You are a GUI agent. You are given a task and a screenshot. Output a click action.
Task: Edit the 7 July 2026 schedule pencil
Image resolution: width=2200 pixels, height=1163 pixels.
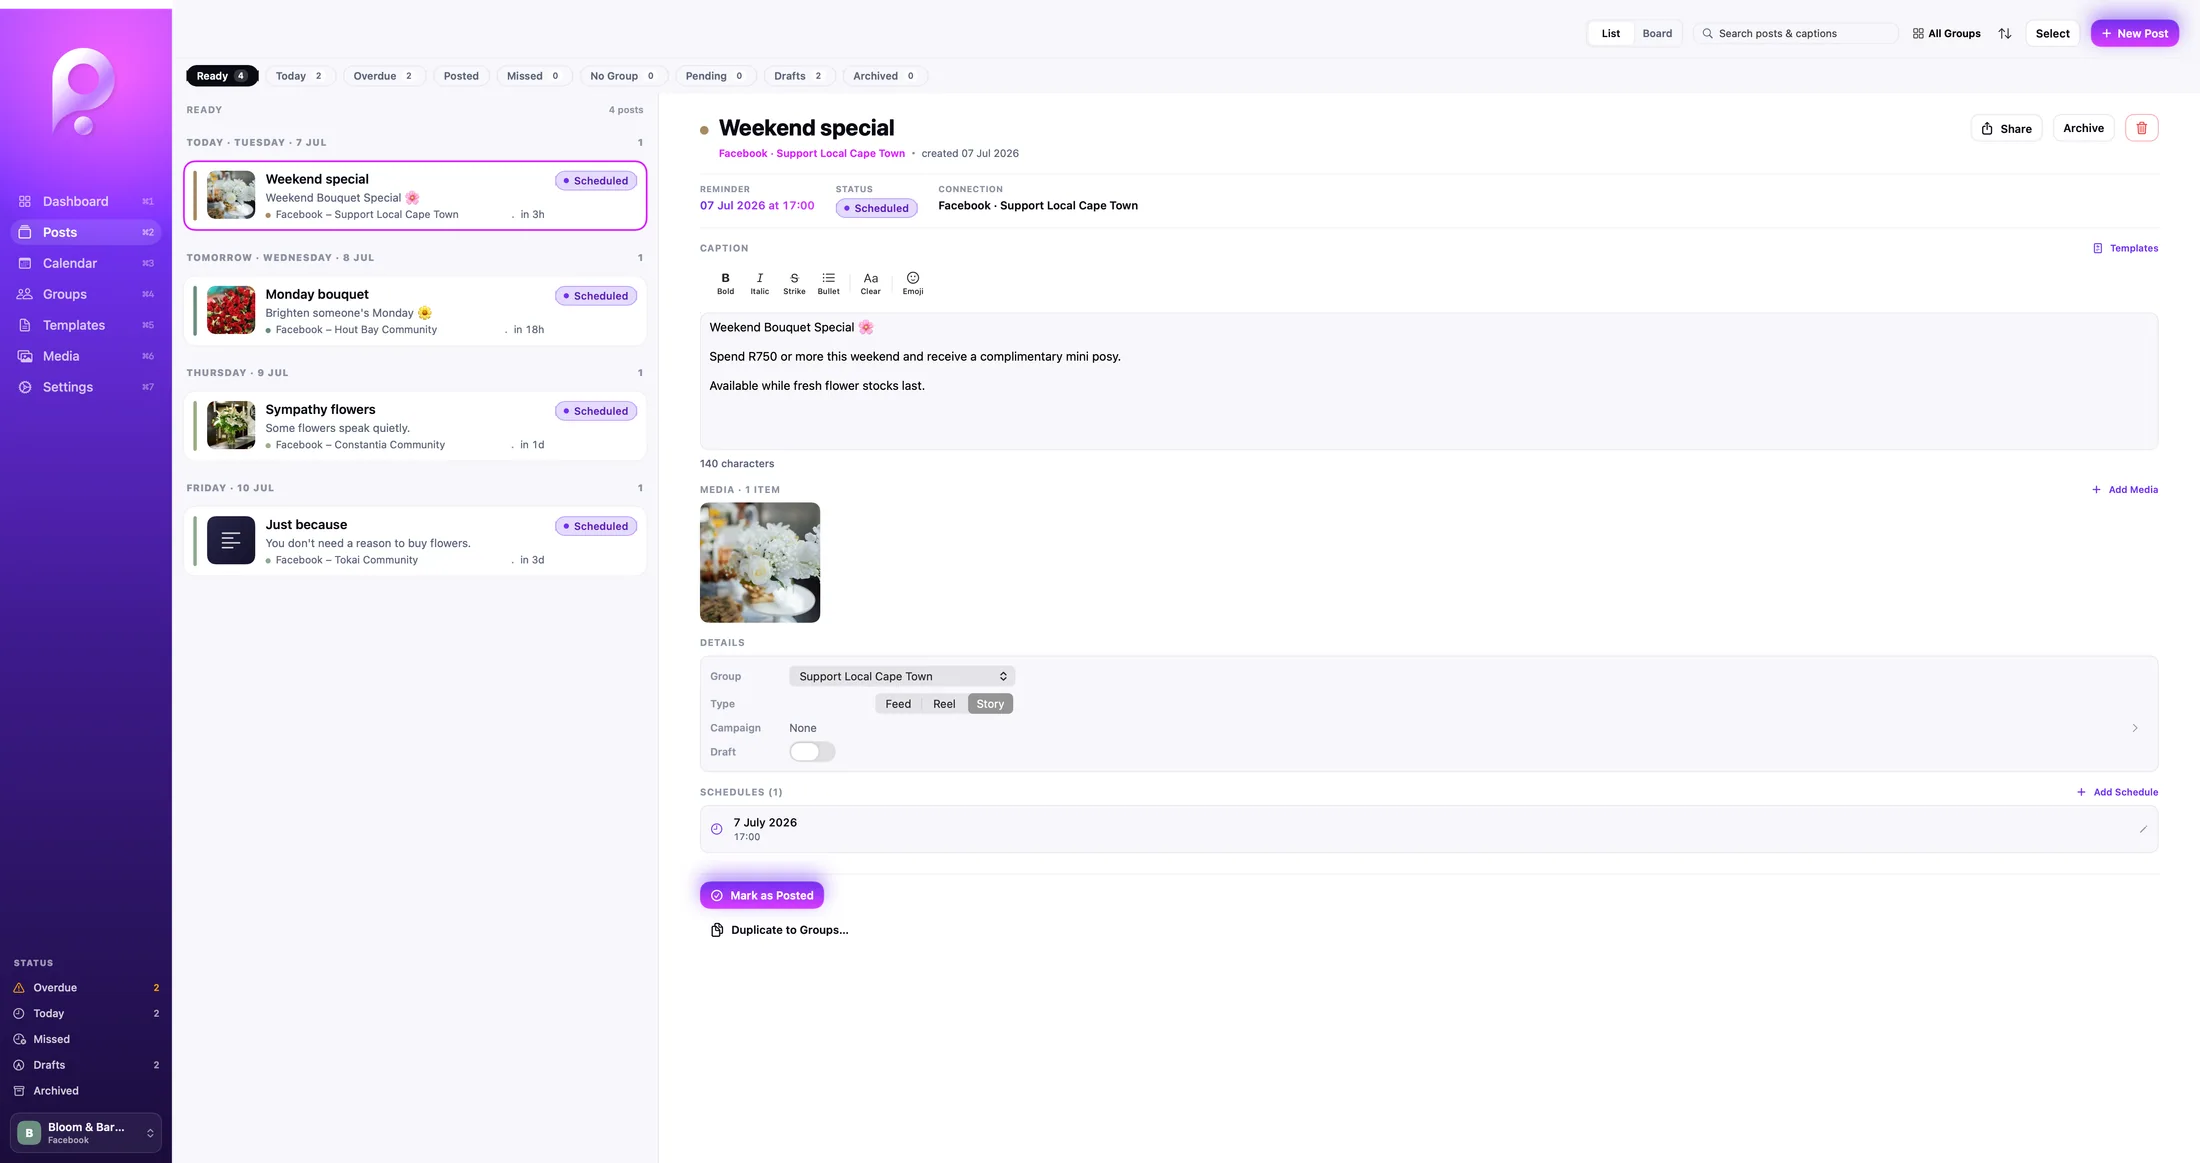point(2143,829)
